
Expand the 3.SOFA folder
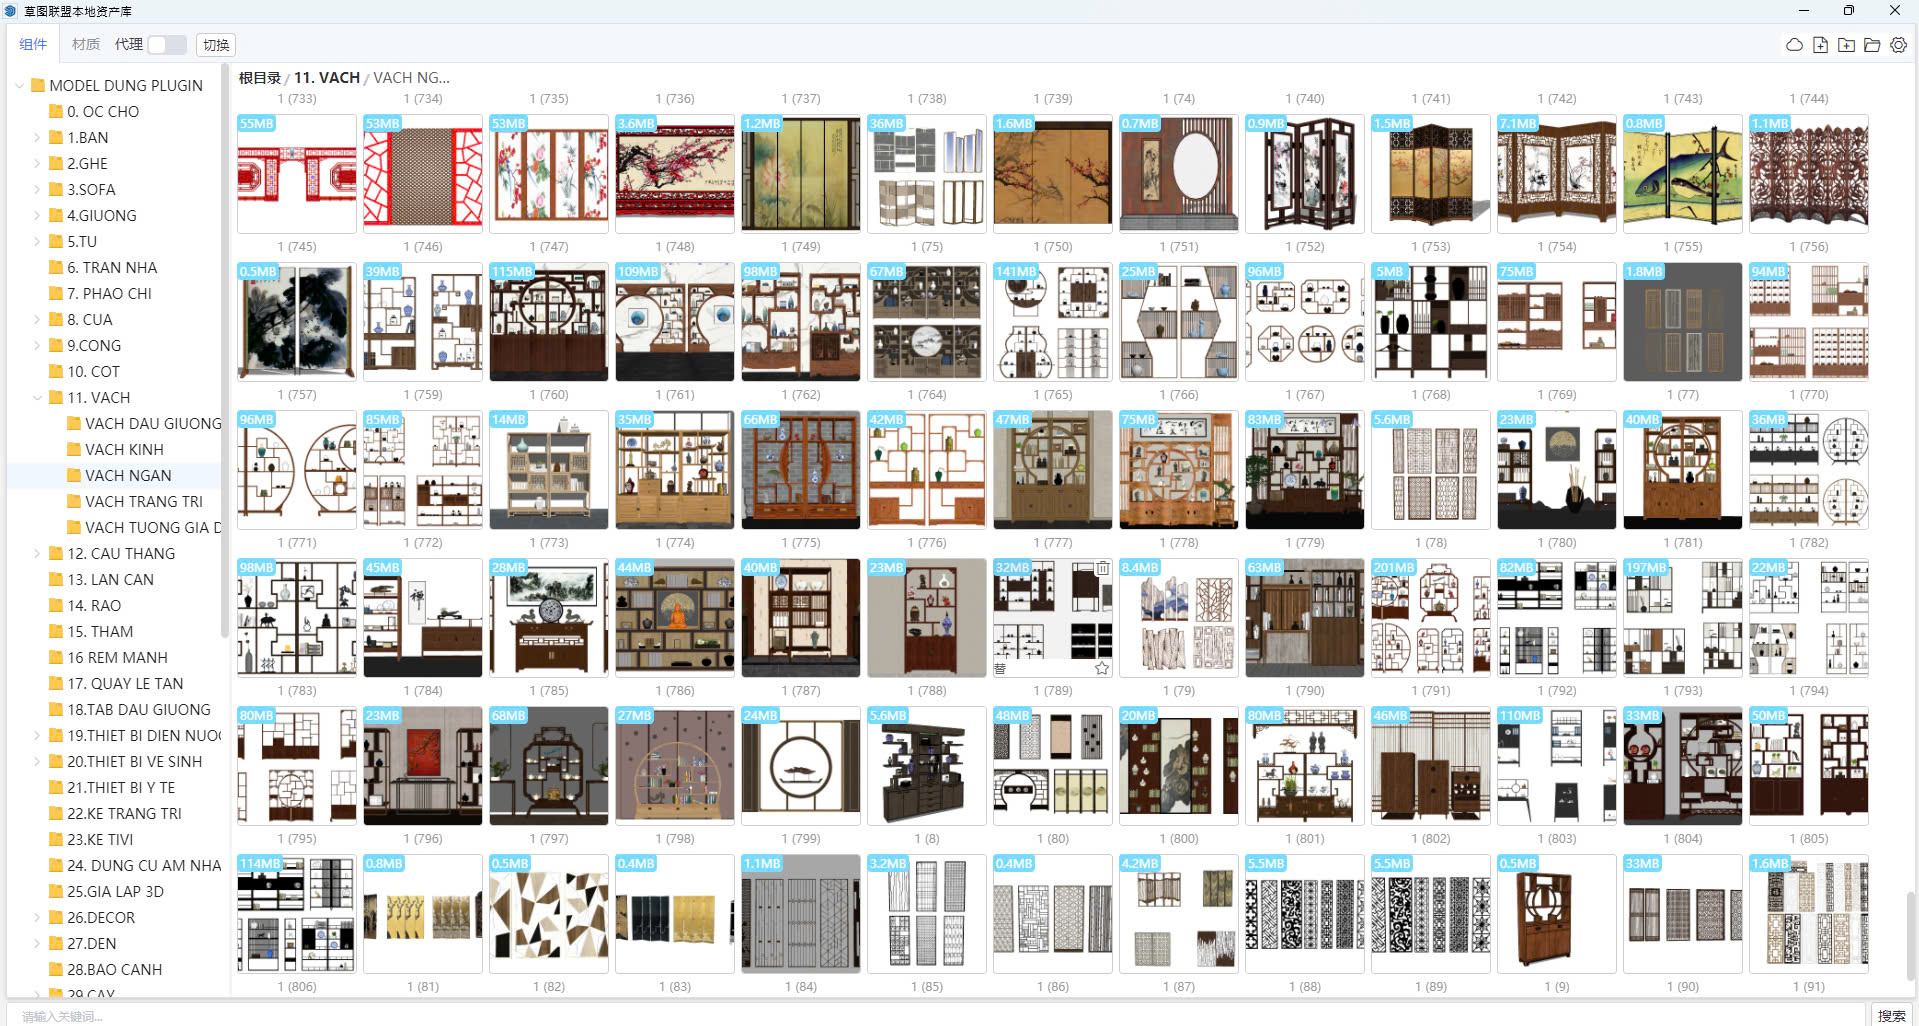38,190
